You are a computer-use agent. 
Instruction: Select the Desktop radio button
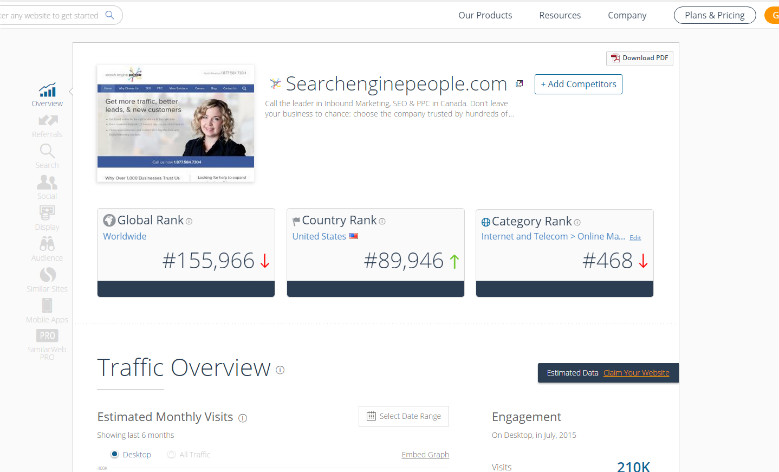[114, 454]
